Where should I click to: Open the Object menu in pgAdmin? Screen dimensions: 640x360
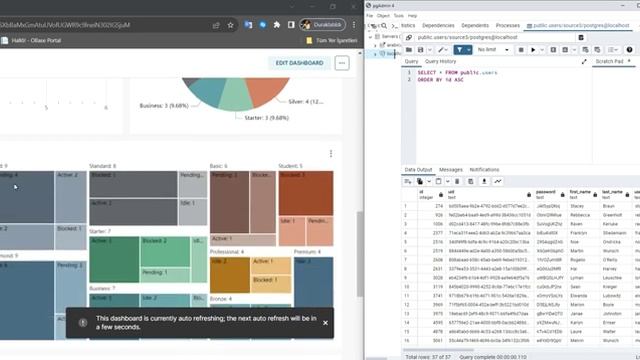point(383,16)
